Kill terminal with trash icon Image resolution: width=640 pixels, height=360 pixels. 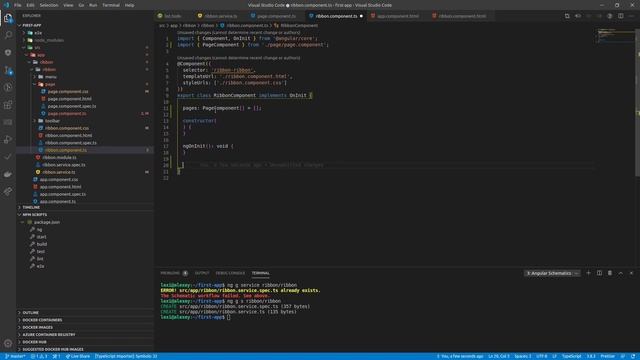click(610, 273)
